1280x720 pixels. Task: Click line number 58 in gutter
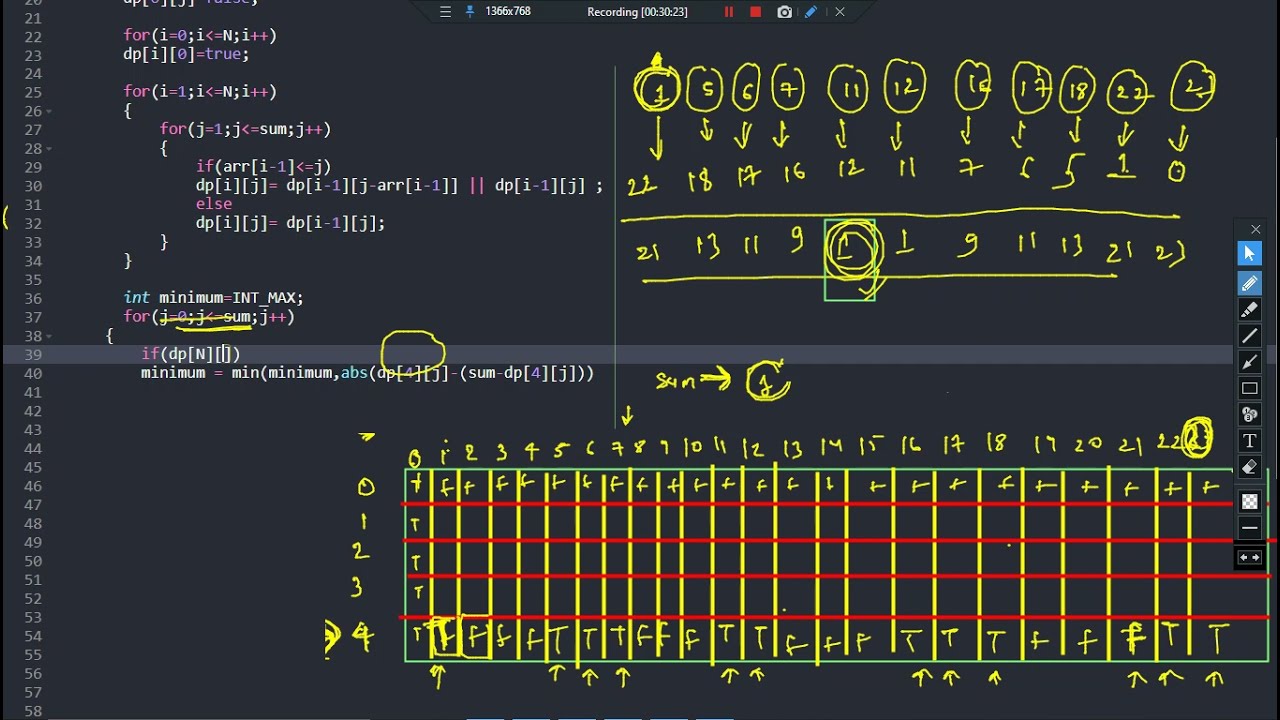(x=31, y=711)
